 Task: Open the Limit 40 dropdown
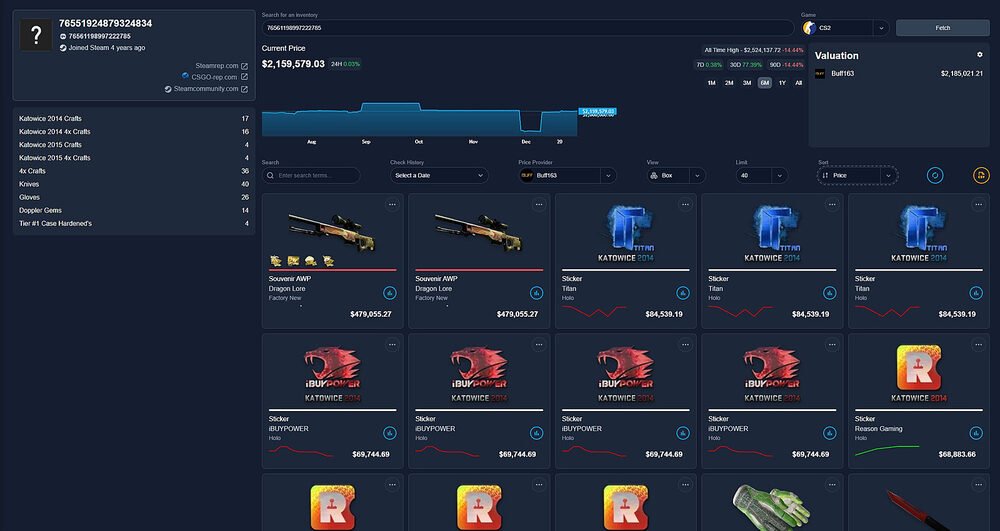762,175
